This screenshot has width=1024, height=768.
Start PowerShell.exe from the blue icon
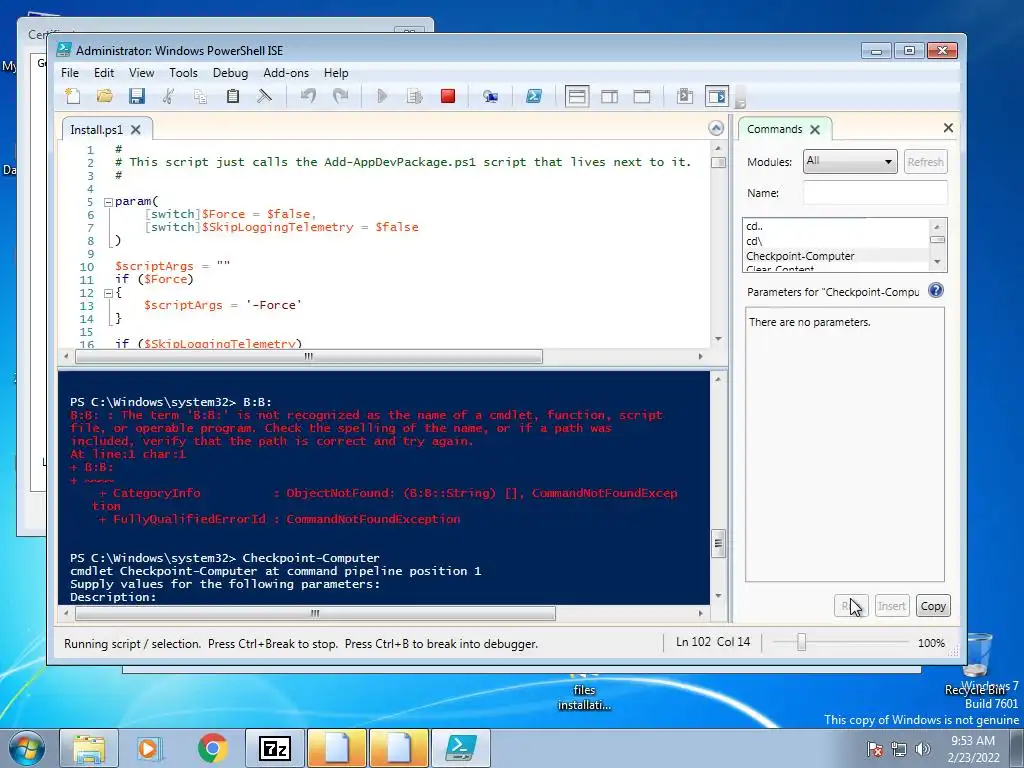[x=534, y=97]
